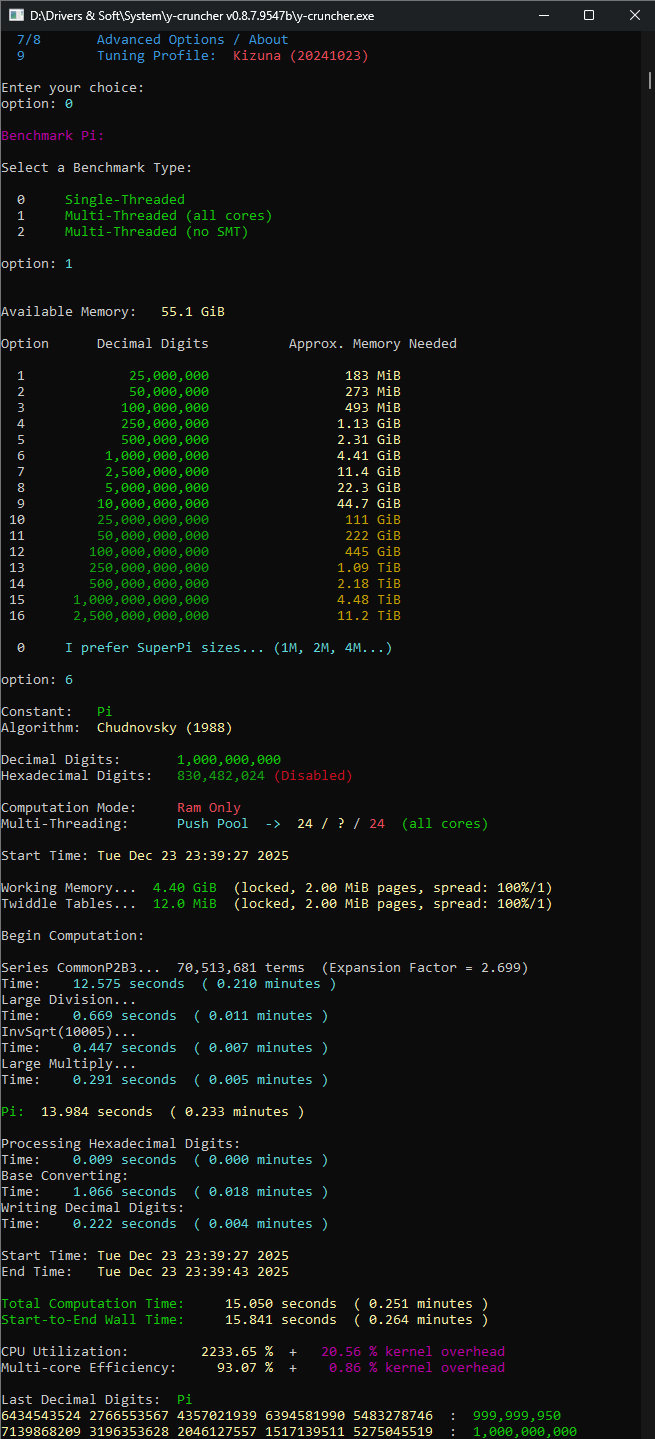The height and width of the screenshot is (1439, 655).
Task: Click the 'Push Pool' multi-threading text
Action: coord(212,824)
